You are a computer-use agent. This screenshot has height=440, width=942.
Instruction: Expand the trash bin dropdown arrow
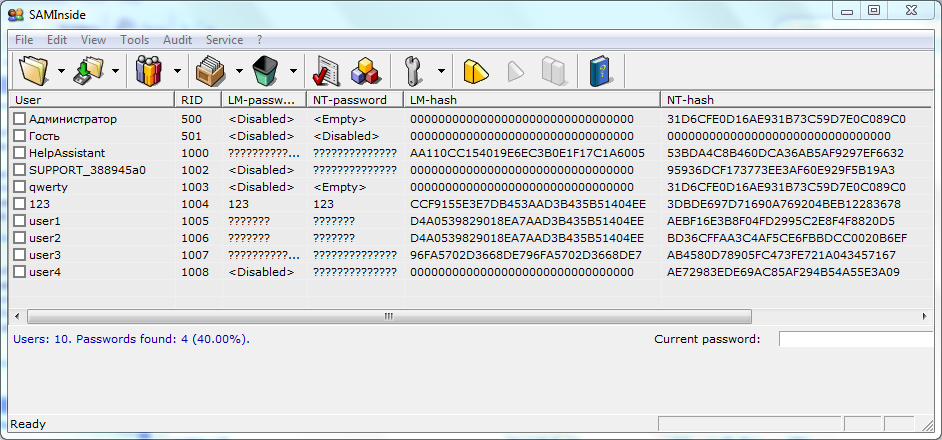coord(293,71)
